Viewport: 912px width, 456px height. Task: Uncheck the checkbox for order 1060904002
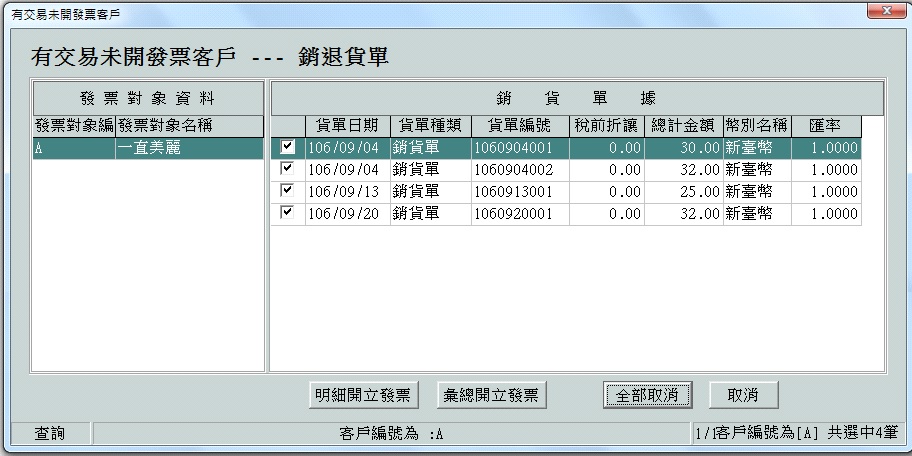coord(287,169)
